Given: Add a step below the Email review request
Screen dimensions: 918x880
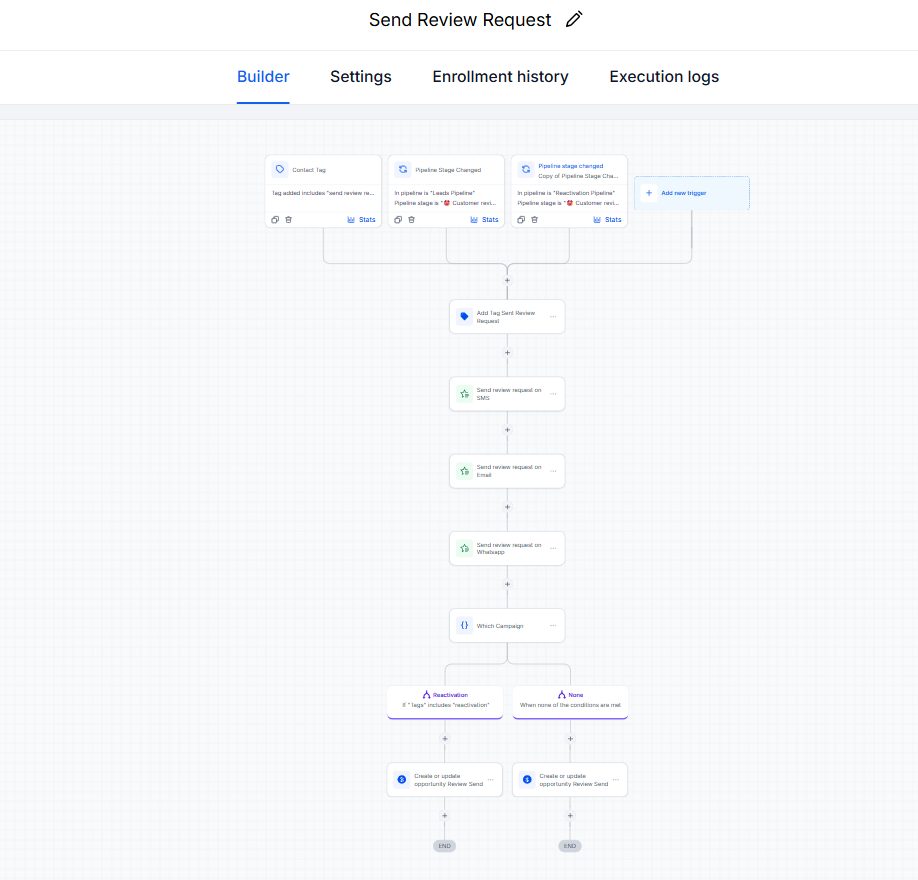Looking at the screenshot, I should coord(508,507).
